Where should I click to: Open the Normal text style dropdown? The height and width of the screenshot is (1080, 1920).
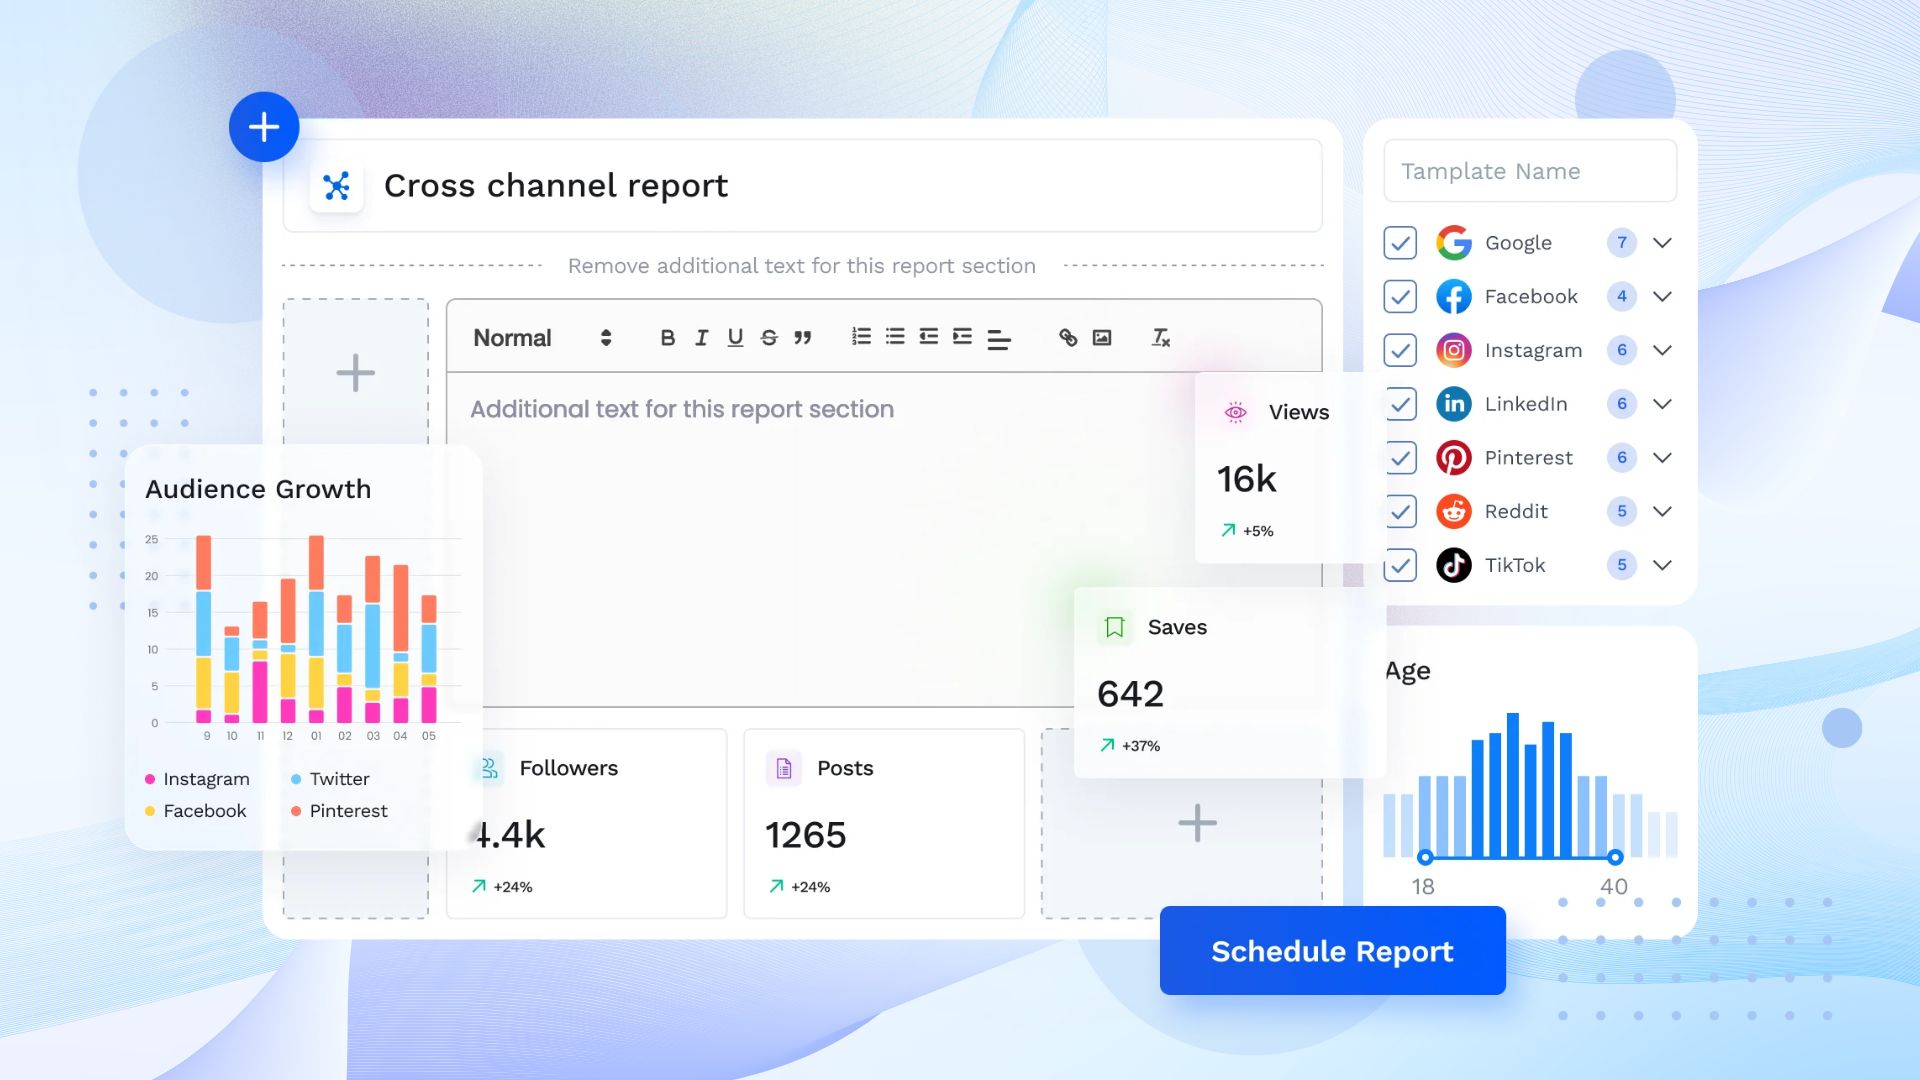pyautogui.click(x=542, y=338)
